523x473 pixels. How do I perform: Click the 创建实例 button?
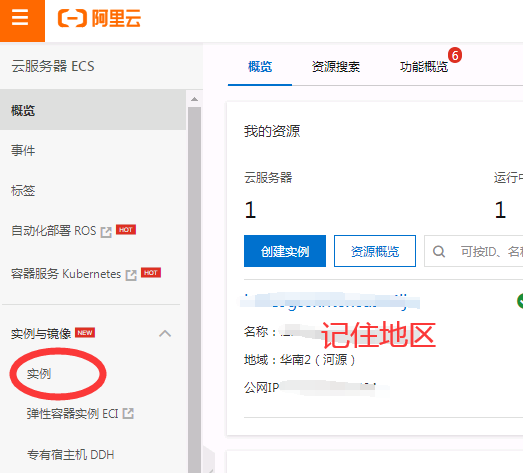click(x=285, y=251)
